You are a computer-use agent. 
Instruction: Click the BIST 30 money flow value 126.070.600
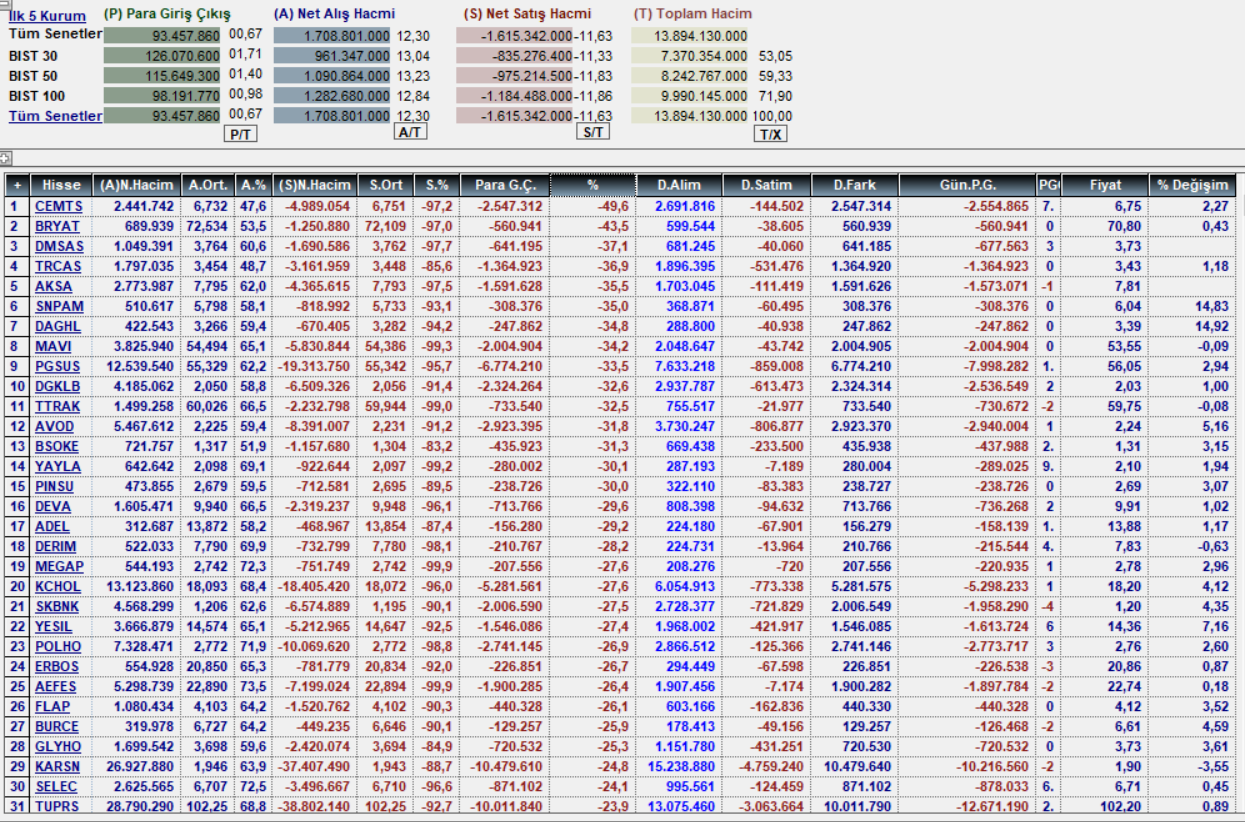(162, 55)
